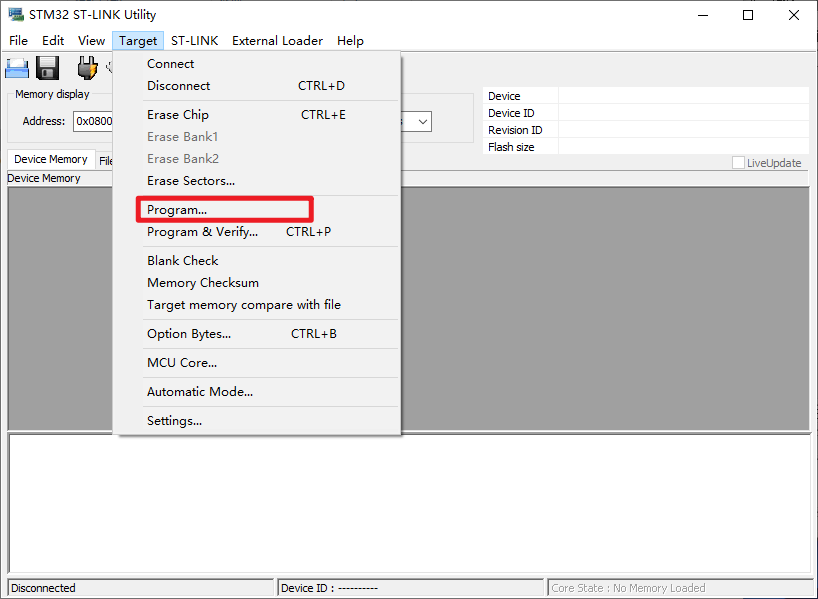Click the Connect to target plug icon
818x599 pixels.
(87, 68)
